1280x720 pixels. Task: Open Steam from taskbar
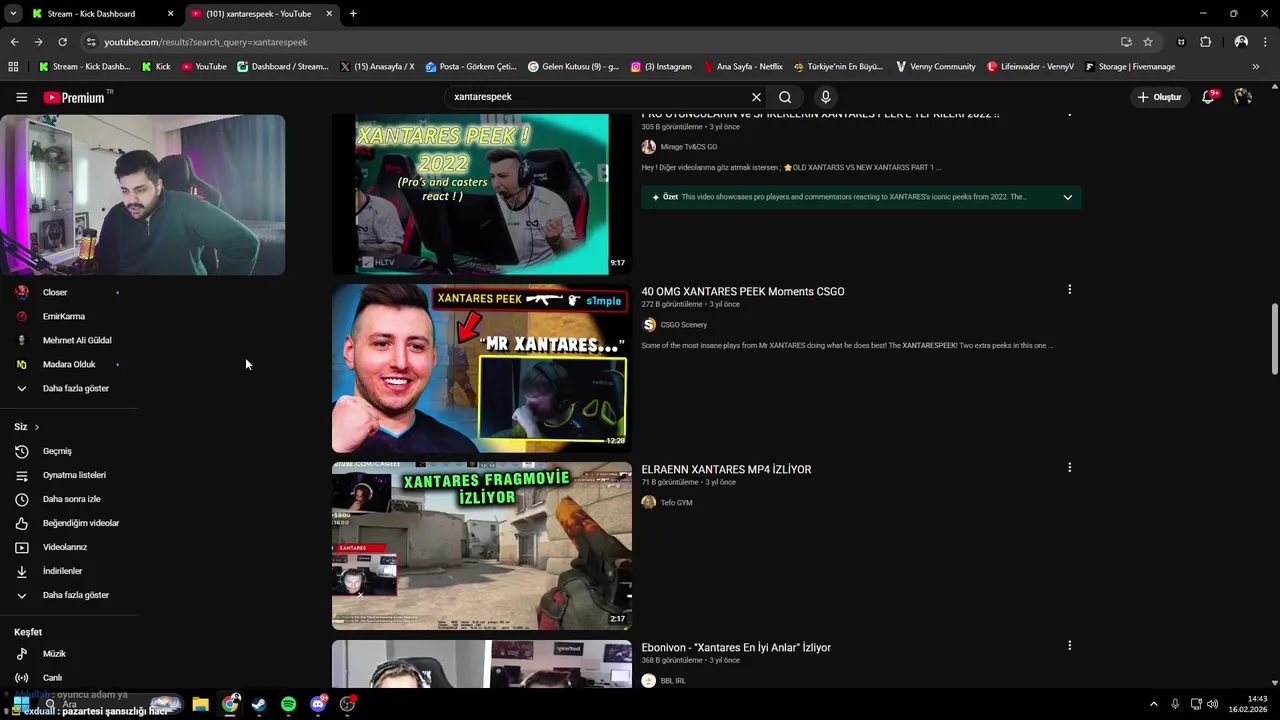[259, 704]
